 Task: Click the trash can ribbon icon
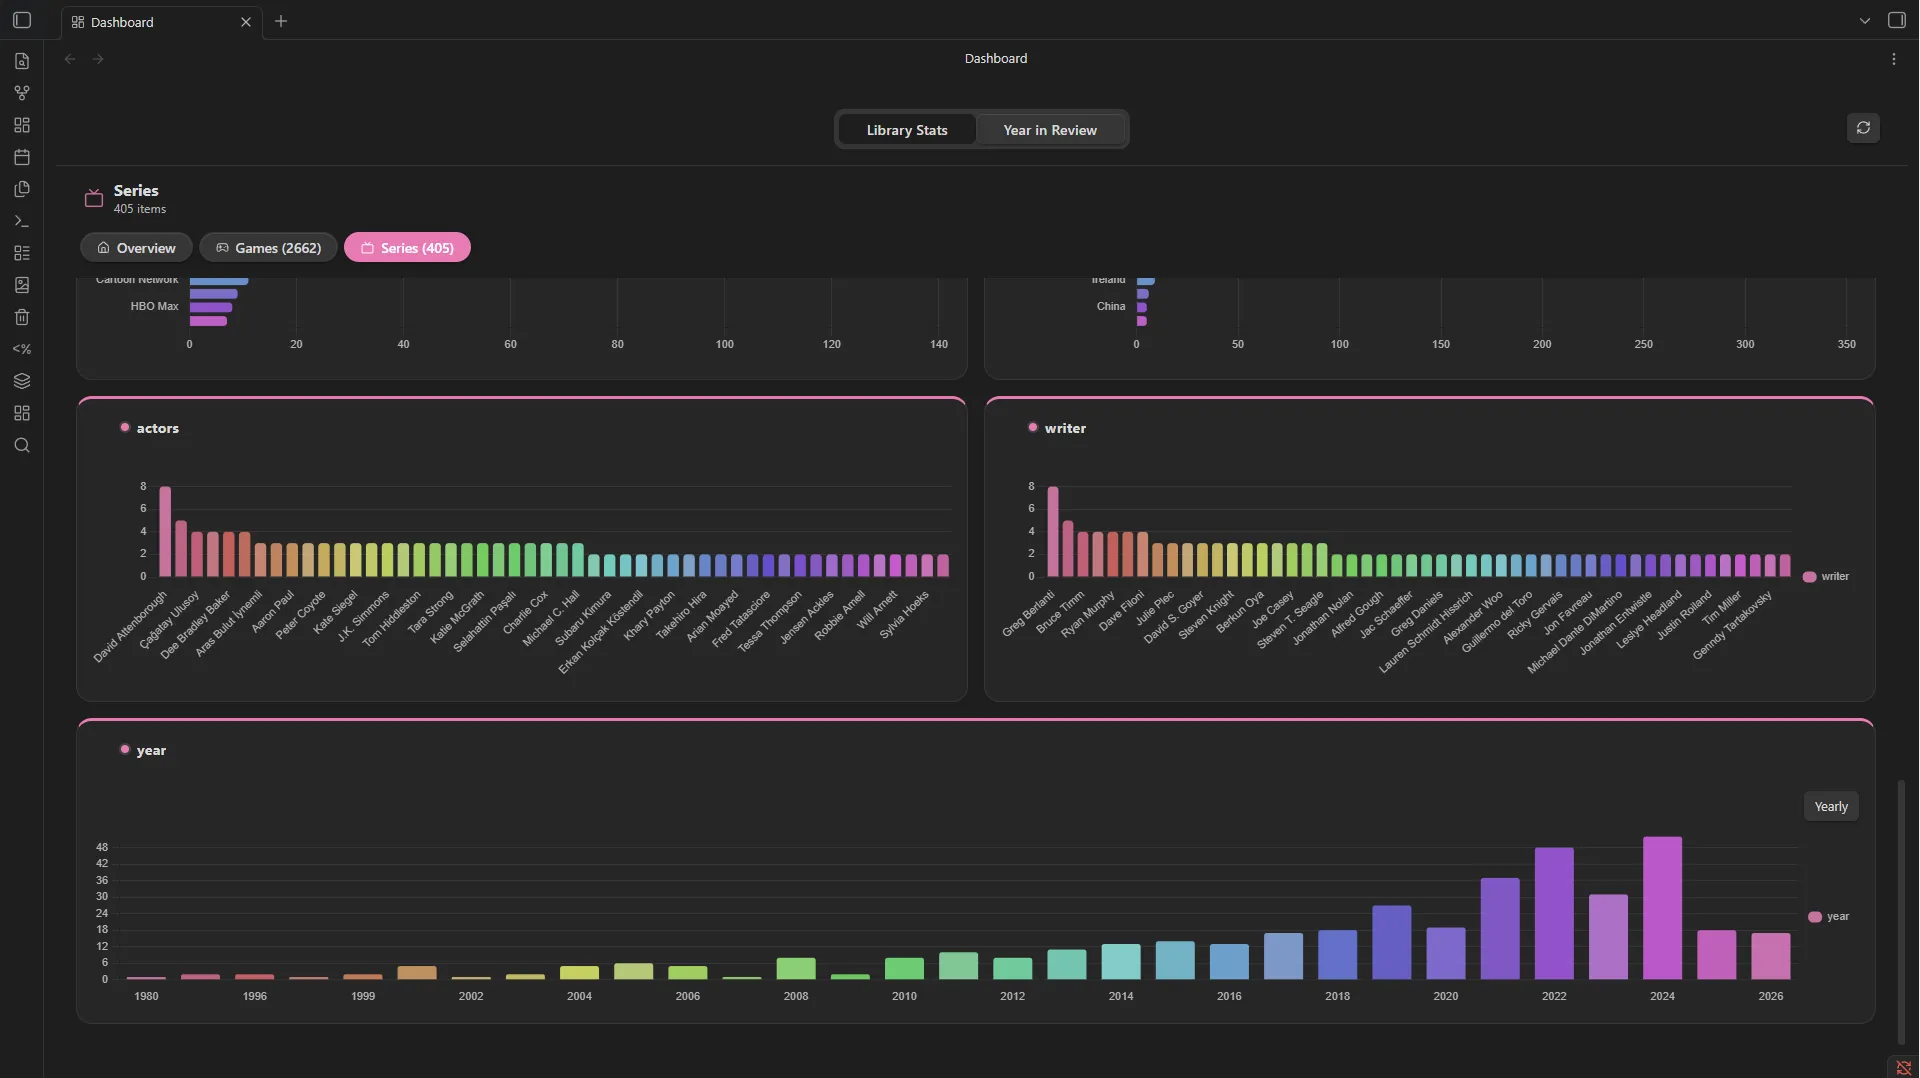[22, 317]
